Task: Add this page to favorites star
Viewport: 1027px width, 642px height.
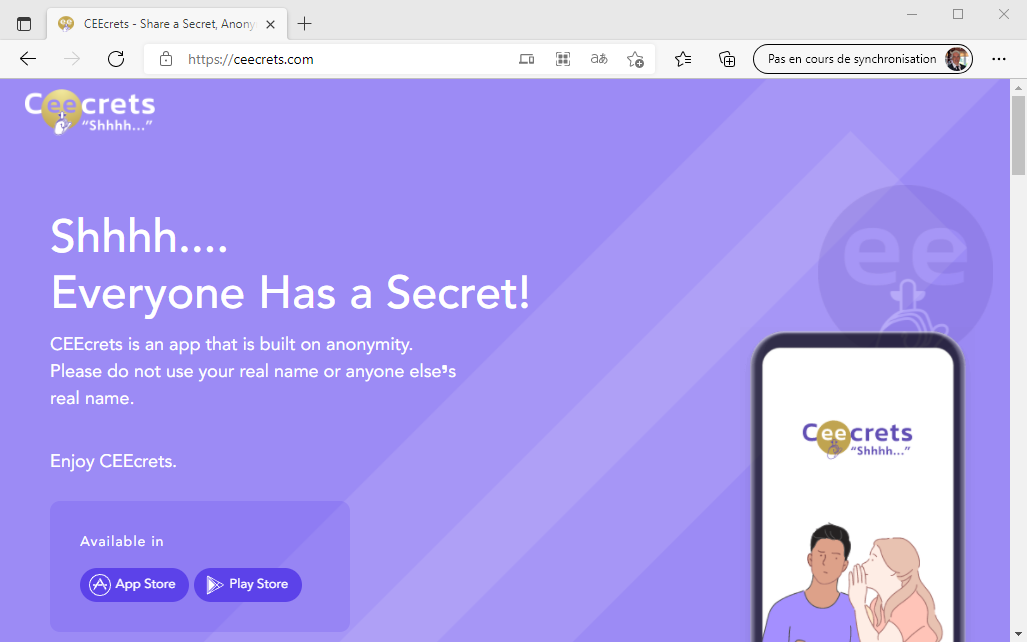Action: click(x=635, y=59)
